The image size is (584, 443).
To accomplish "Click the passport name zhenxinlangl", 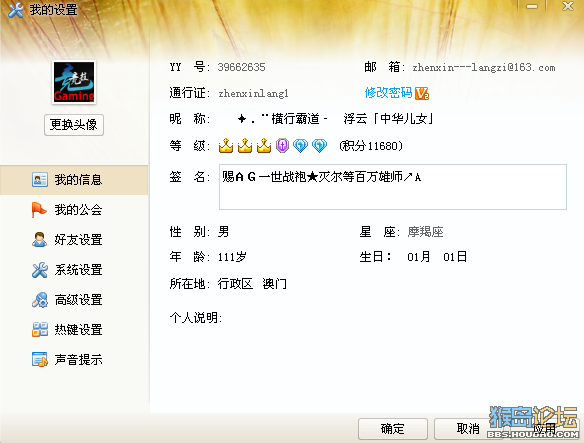I will [x=253, y=93].
